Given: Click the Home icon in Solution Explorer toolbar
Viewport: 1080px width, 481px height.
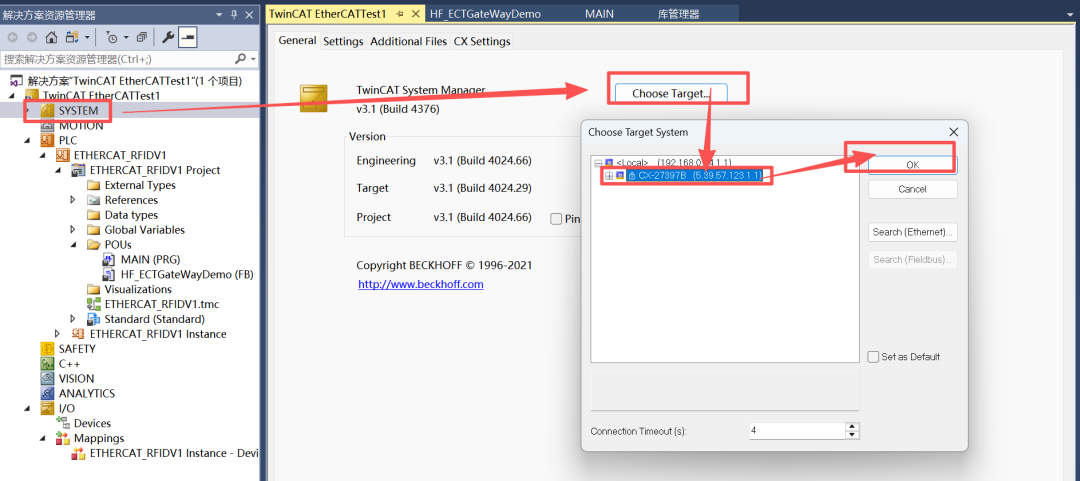Looking at the screenshot, I should (x=51, y=37).
